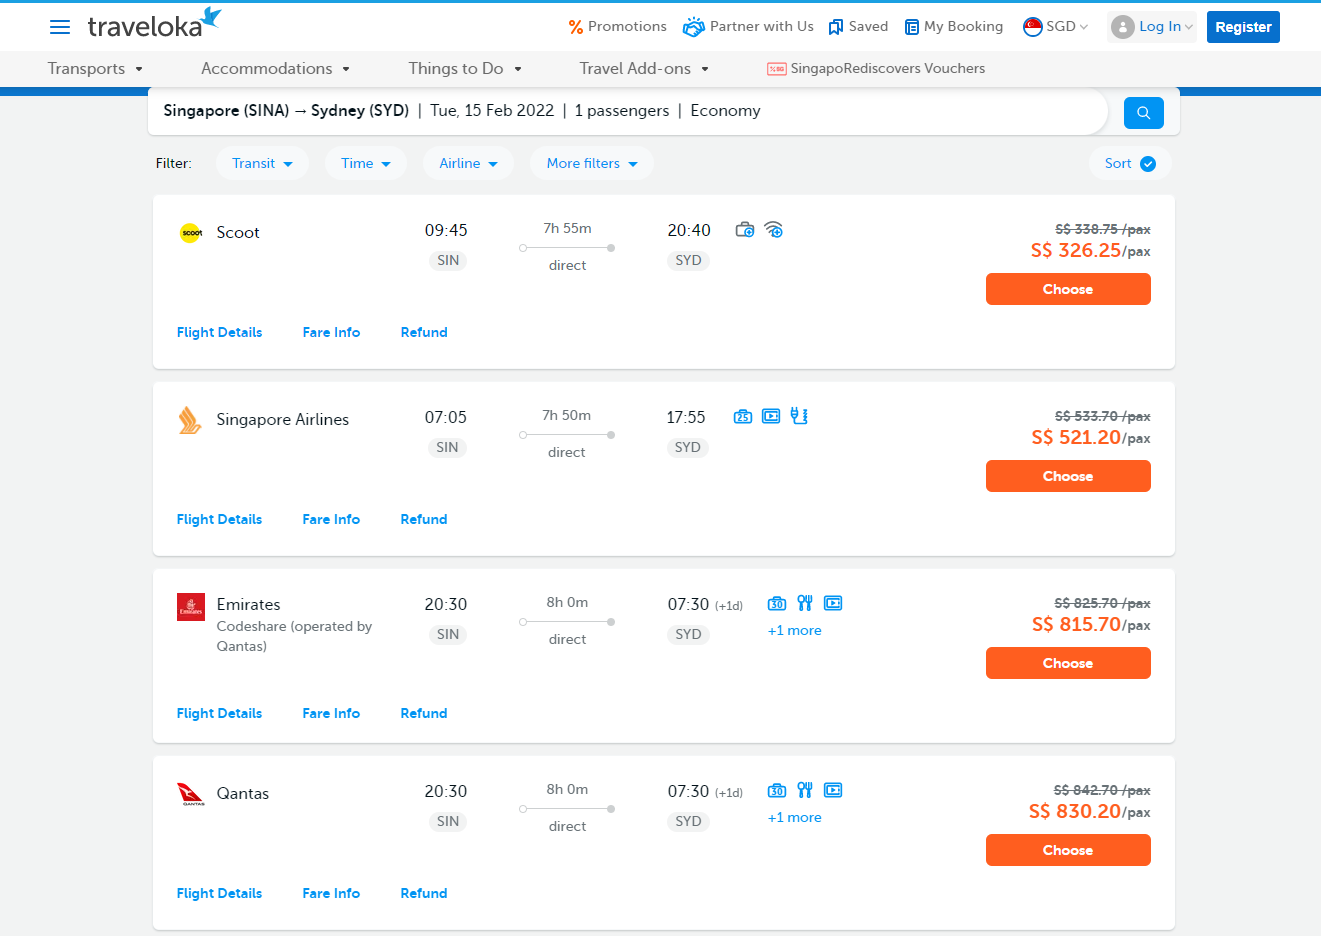Open the Airline filter dropdown
Viewport: 1321px width, 936px height.
pos(468,164)
